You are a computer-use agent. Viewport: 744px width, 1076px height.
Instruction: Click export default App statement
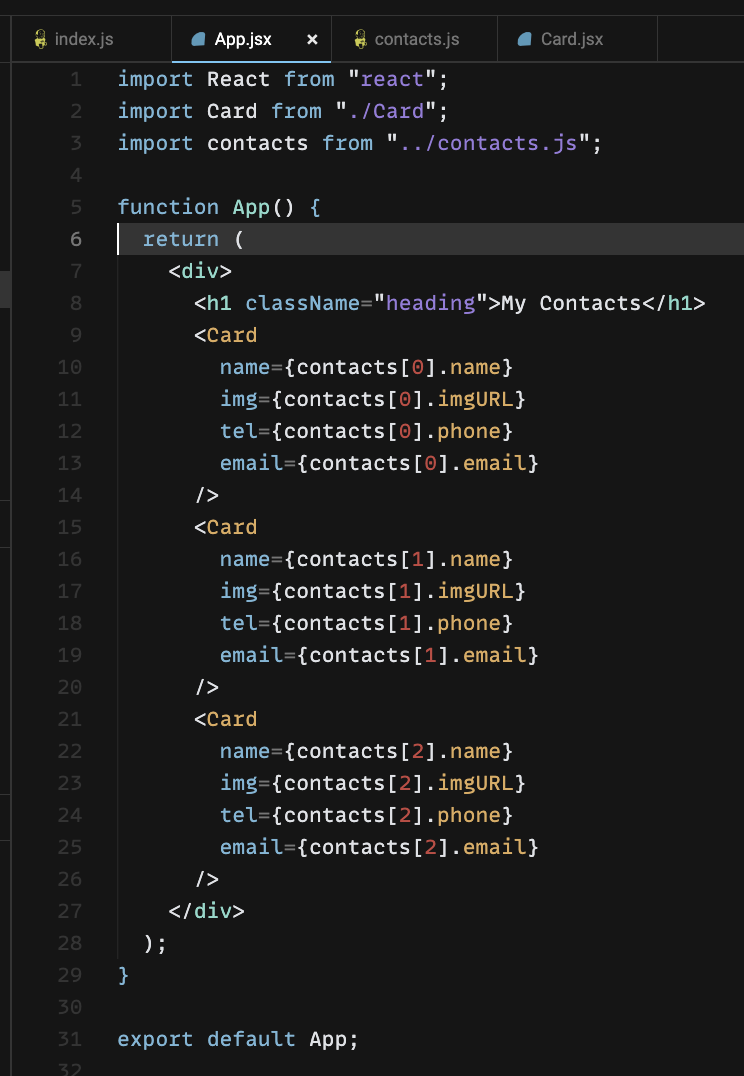[x=238, y=1039]
